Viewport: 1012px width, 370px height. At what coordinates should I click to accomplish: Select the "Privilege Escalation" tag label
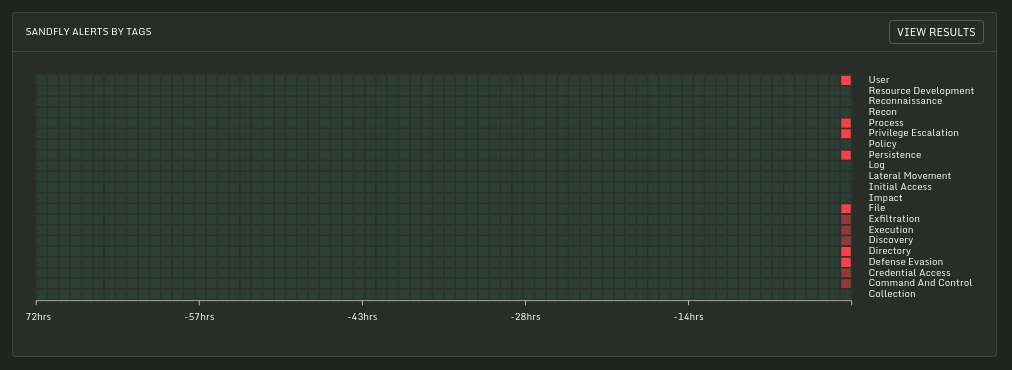tap(913, 133)
